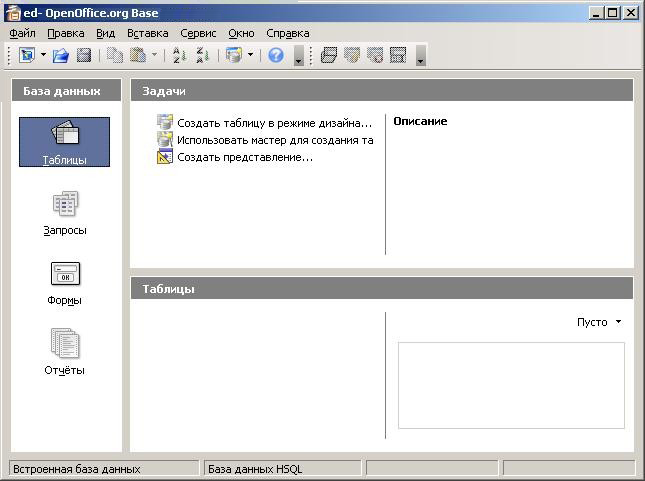This screenshot has height=481, width=645.
Task: Click icon beside Использовать мастер task
Action: coord(165,139)
